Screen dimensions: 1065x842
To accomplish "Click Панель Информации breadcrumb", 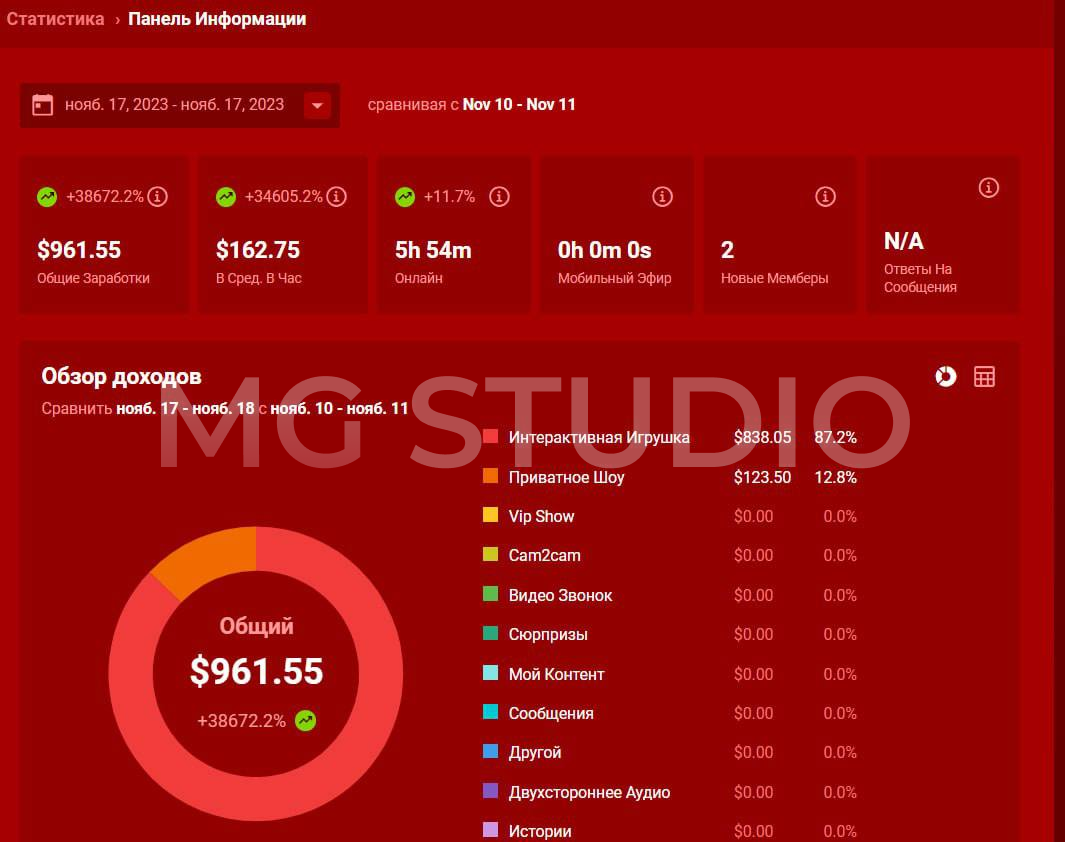I will click(x=217, y=19).
